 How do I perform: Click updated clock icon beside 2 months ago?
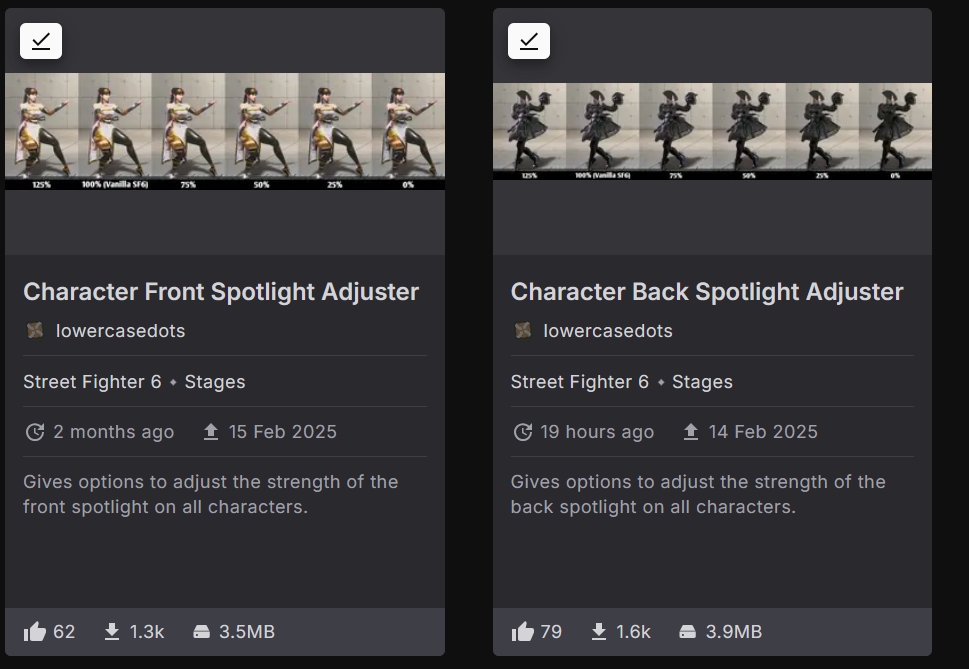[35, 432]
